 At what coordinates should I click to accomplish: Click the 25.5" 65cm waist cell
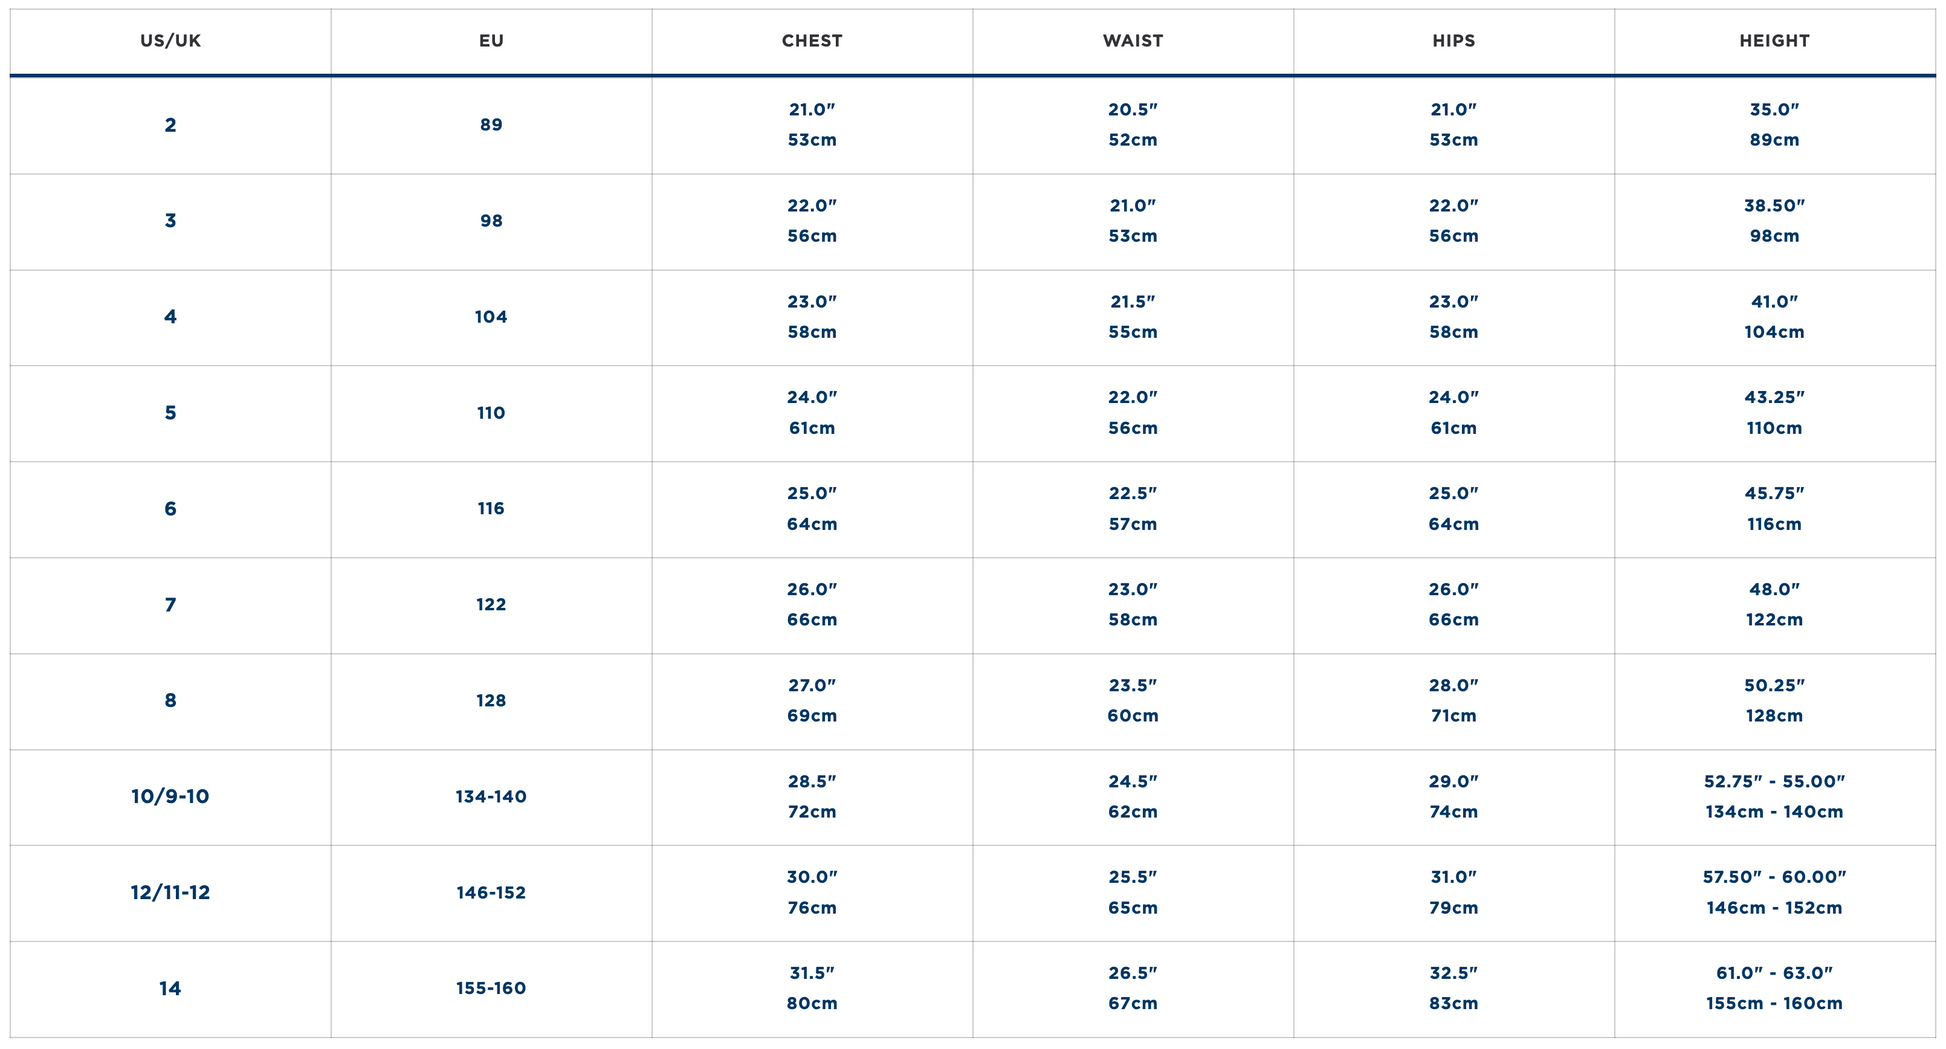1133,893
